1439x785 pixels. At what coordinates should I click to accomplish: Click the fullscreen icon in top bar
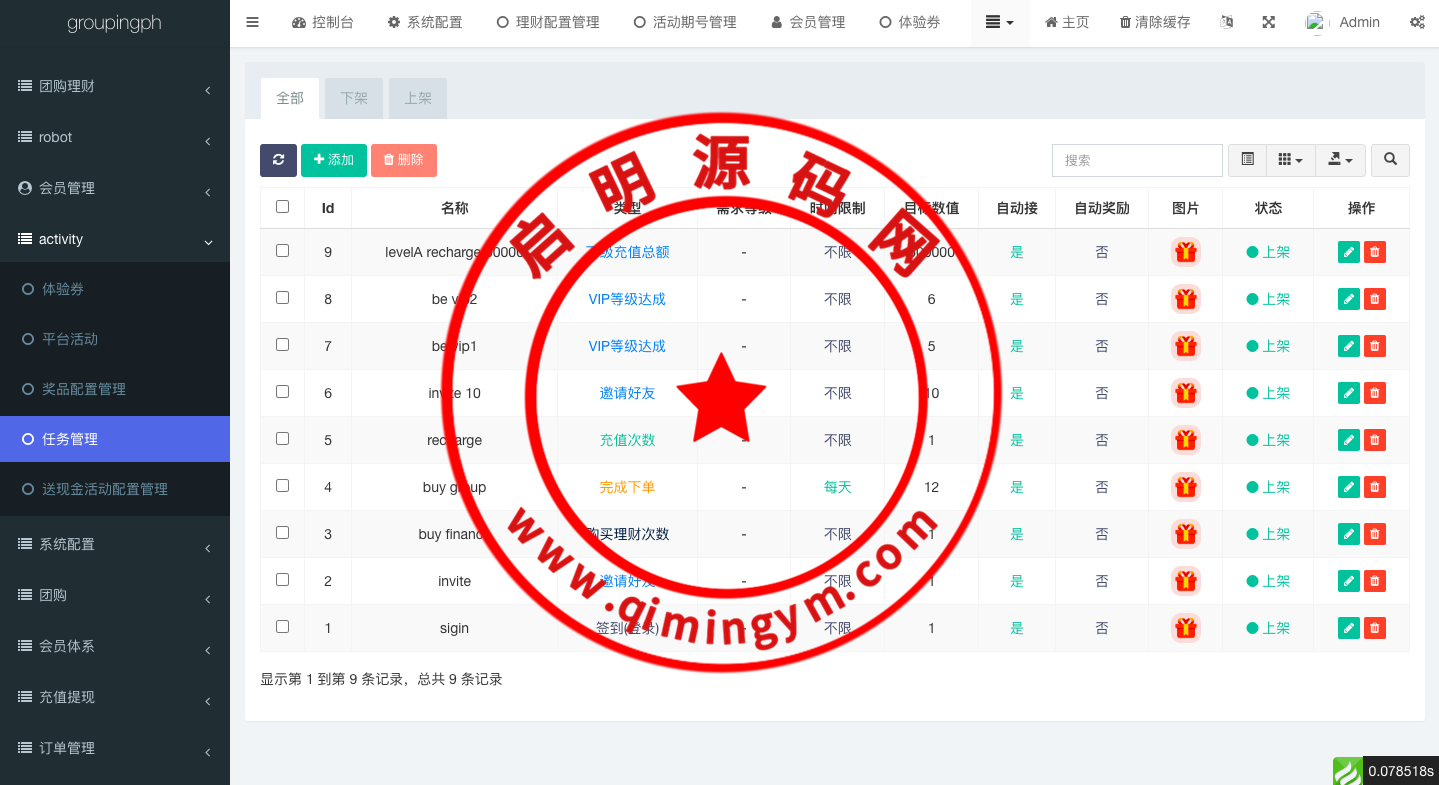tap(1268, 22)
